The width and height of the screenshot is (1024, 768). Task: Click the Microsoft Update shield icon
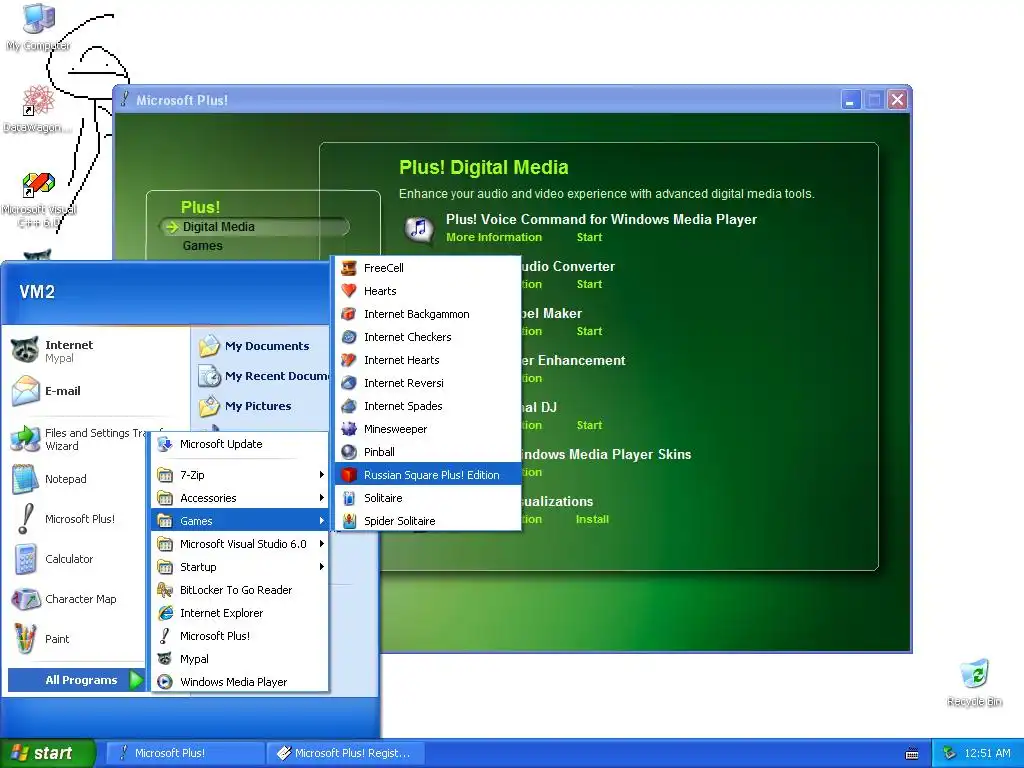tap(165, 444)
